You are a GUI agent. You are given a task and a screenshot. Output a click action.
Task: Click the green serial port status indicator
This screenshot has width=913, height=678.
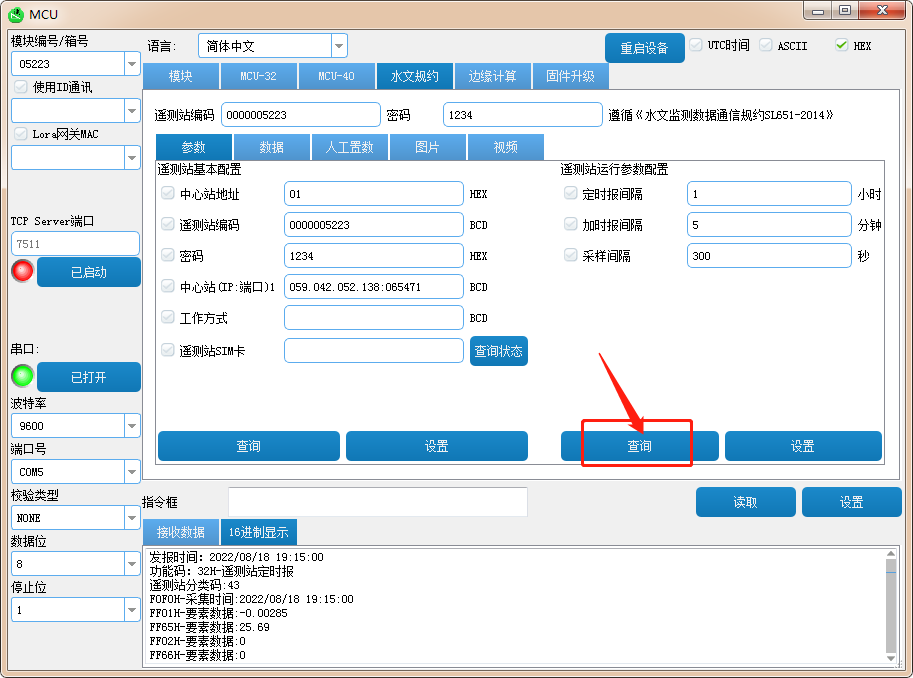(22, 376)
